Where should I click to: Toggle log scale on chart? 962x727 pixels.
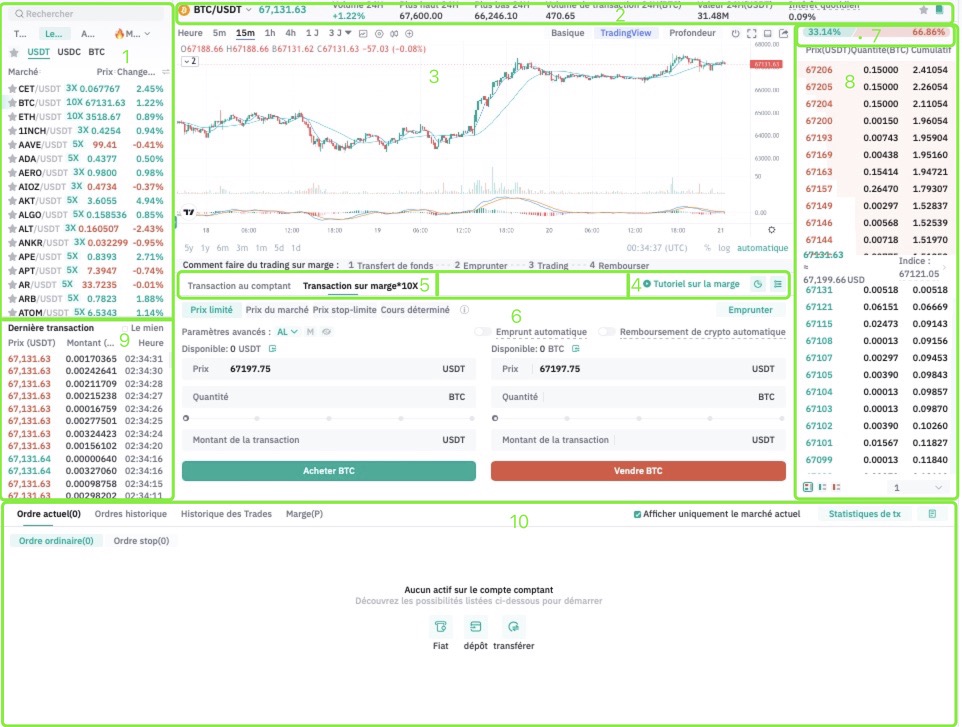[x=725, y=248]
